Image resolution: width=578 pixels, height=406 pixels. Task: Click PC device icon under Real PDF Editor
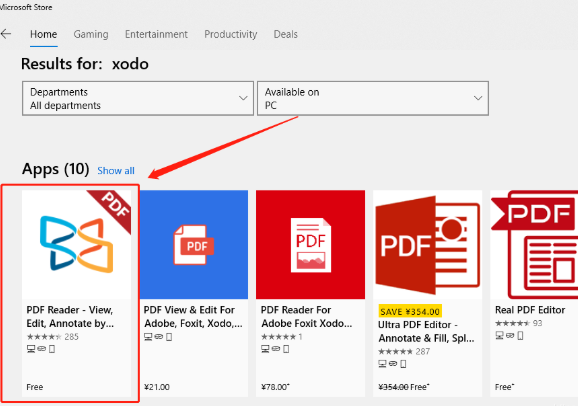[499, 336]
